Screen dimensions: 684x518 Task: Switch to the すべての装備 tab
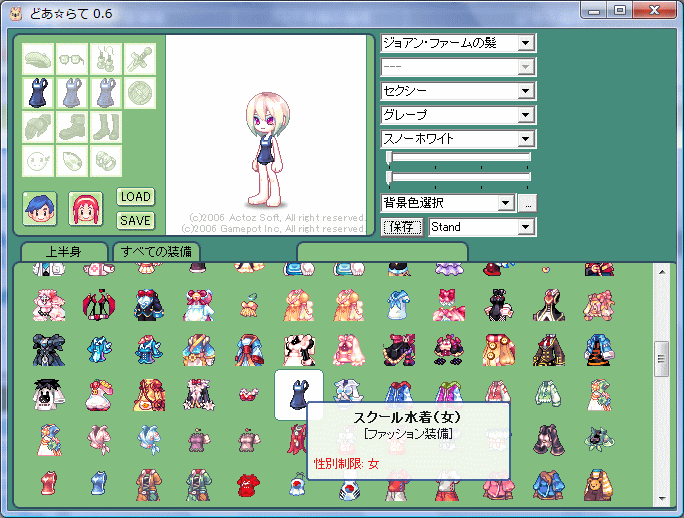pos(156,252)
